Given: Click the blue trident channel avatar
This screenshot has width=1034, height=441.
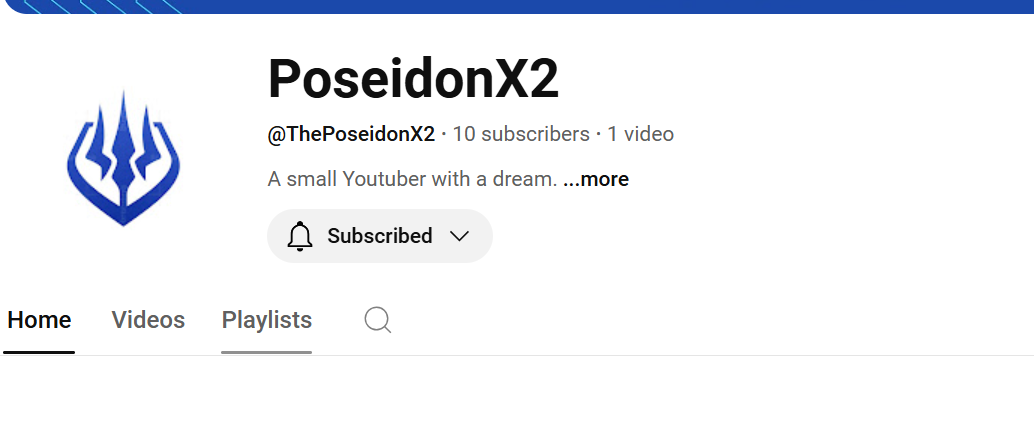Looking at the screenshot, I should 123,158.
